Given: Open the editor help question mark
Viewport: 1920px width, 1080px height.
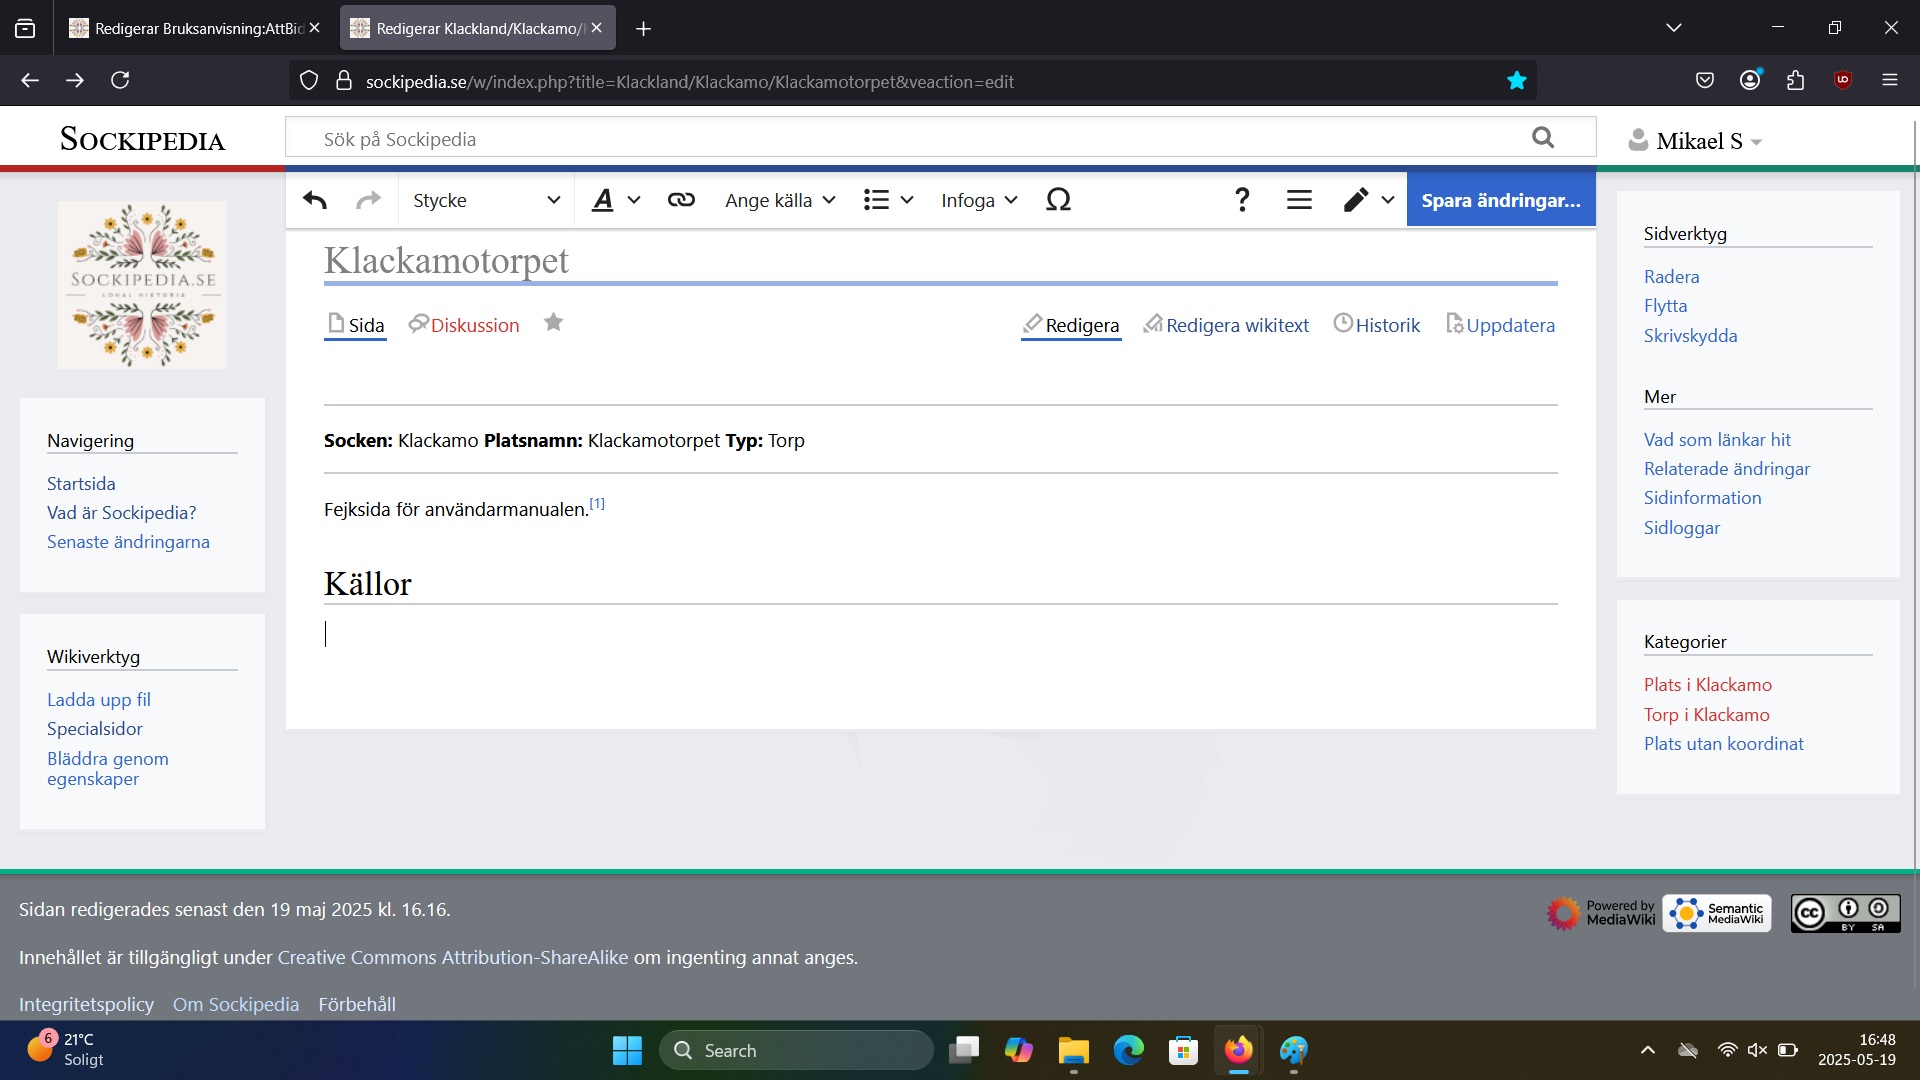Looking at the screenshot, I should pos(1242,200).
